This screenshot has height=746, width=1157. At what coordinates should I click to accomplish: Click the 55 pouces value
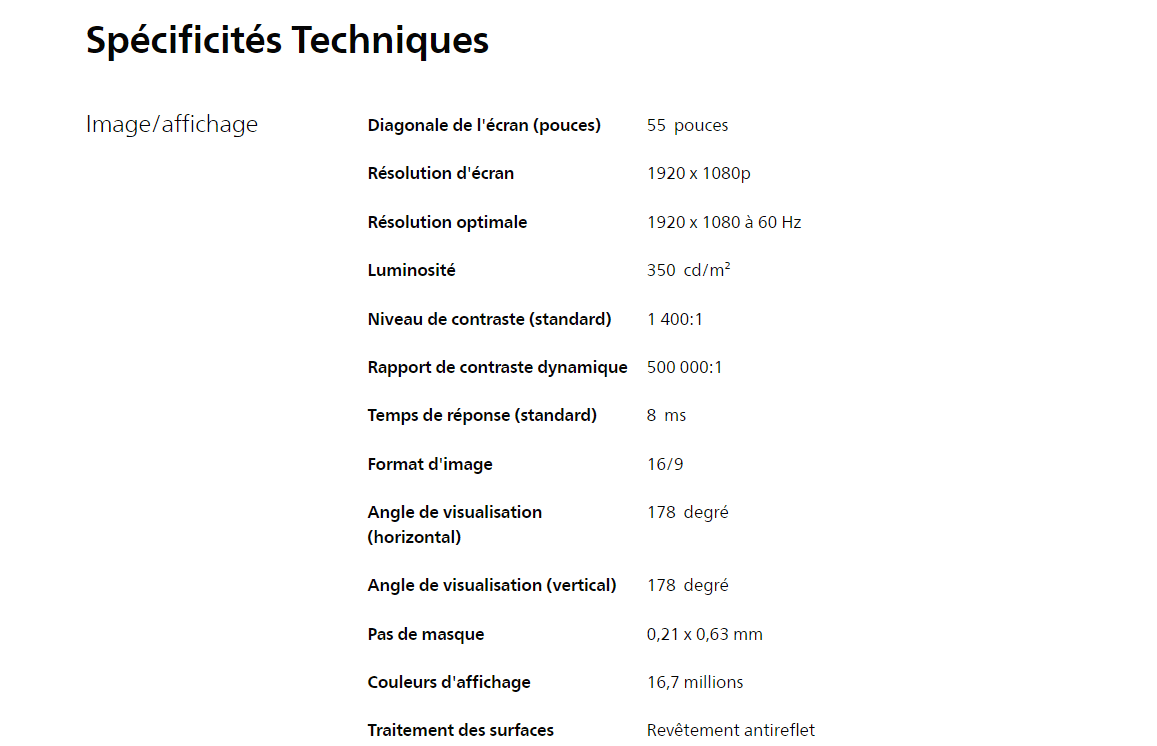(x=687, y=125)
